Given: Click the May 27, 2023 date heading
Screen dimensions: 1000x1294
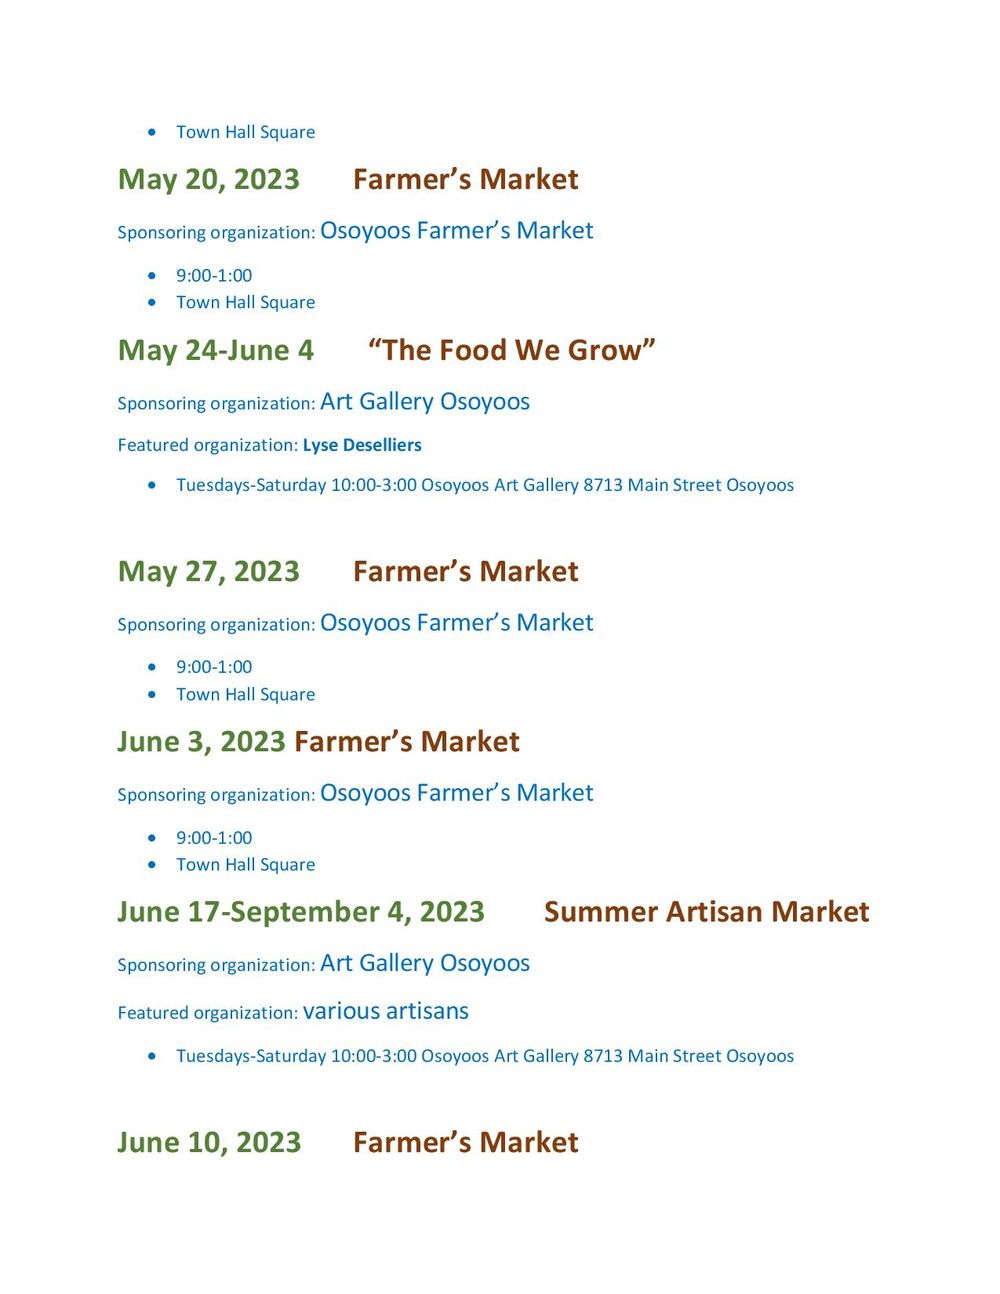Looking at the screenshot, I should (x=208, y=572).
